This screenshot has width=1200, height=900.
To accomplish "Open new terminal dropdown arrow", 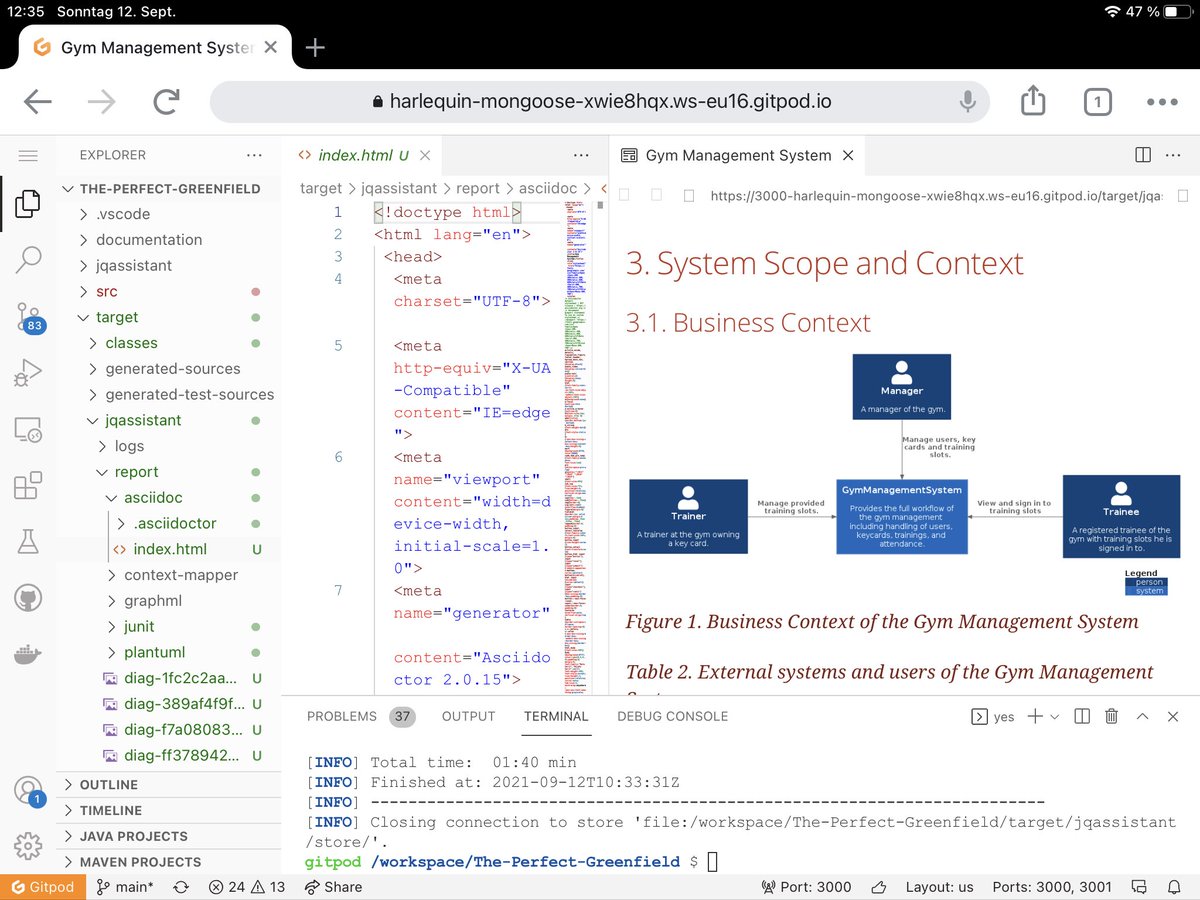I will tap(1054, 717).
